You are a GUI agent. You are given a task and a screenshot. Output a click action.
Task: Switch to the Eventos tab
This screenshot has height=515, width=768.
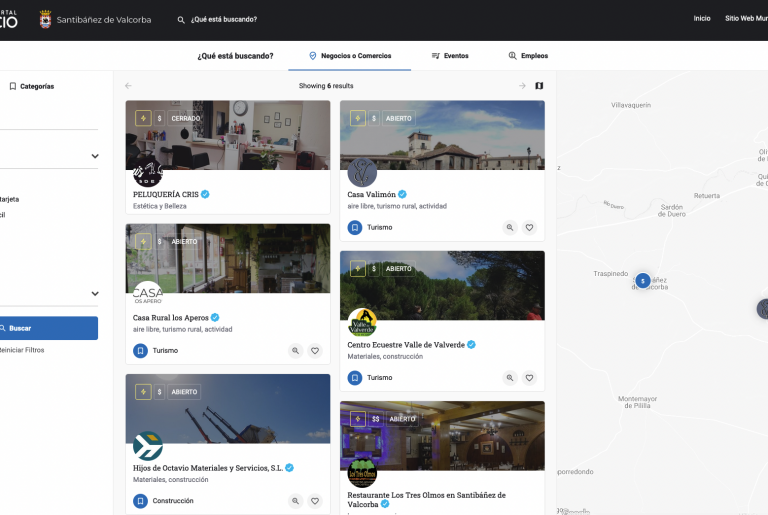(x=449, y=56)
